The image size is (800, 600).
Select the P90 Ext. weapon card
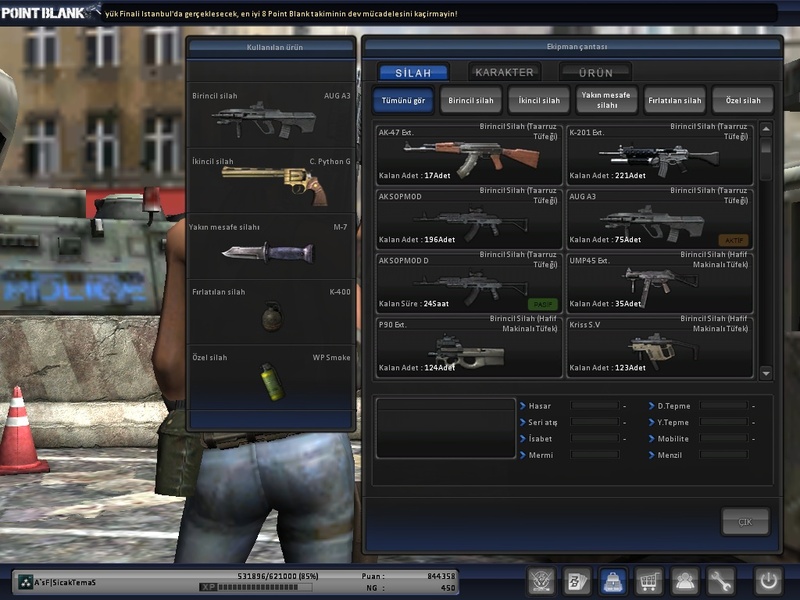[x=468, y=346]
